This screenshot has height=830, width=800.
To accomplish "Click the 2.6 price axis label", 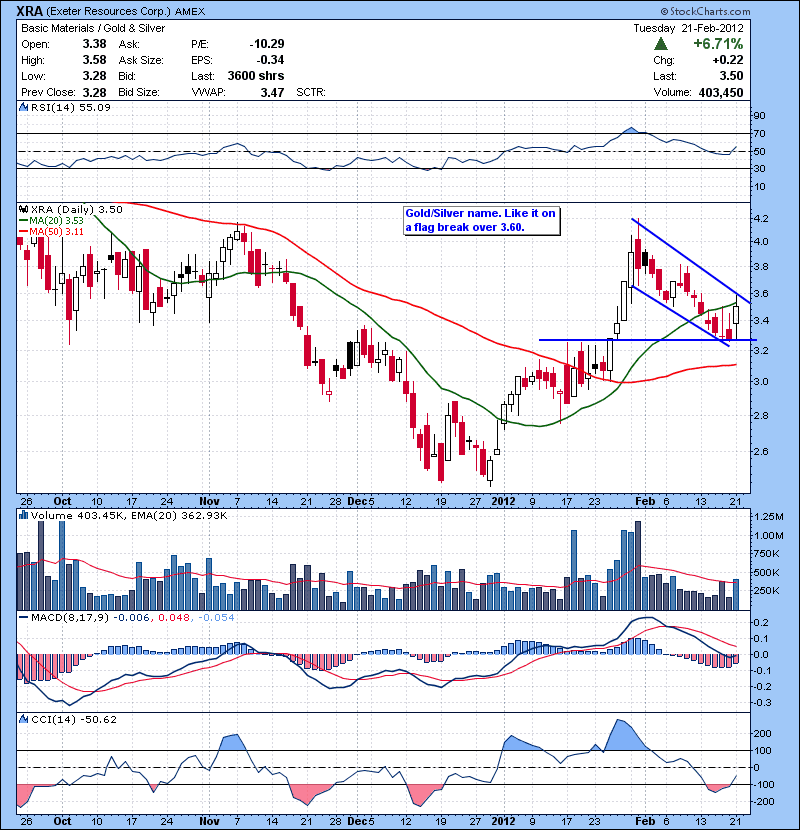I will pos(761,452).
